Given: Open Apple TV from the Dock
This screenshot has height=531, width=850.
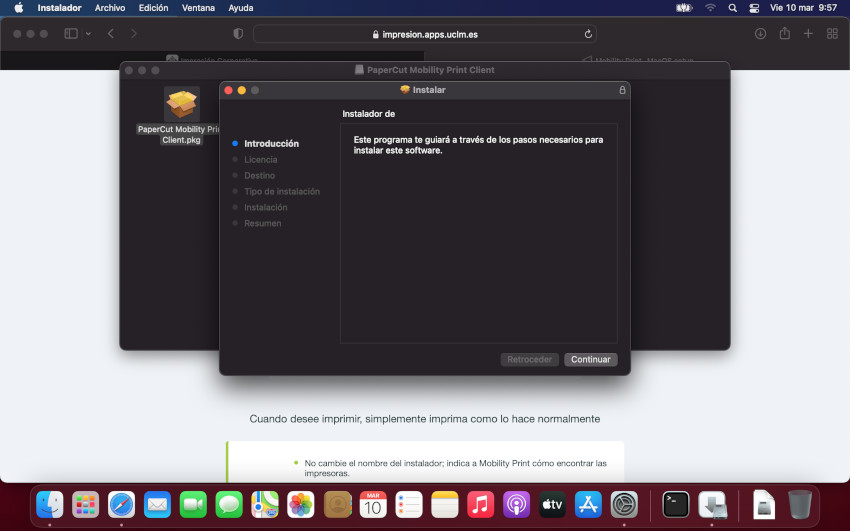Looking at the screenshot, I should click(x=552, y=504).
